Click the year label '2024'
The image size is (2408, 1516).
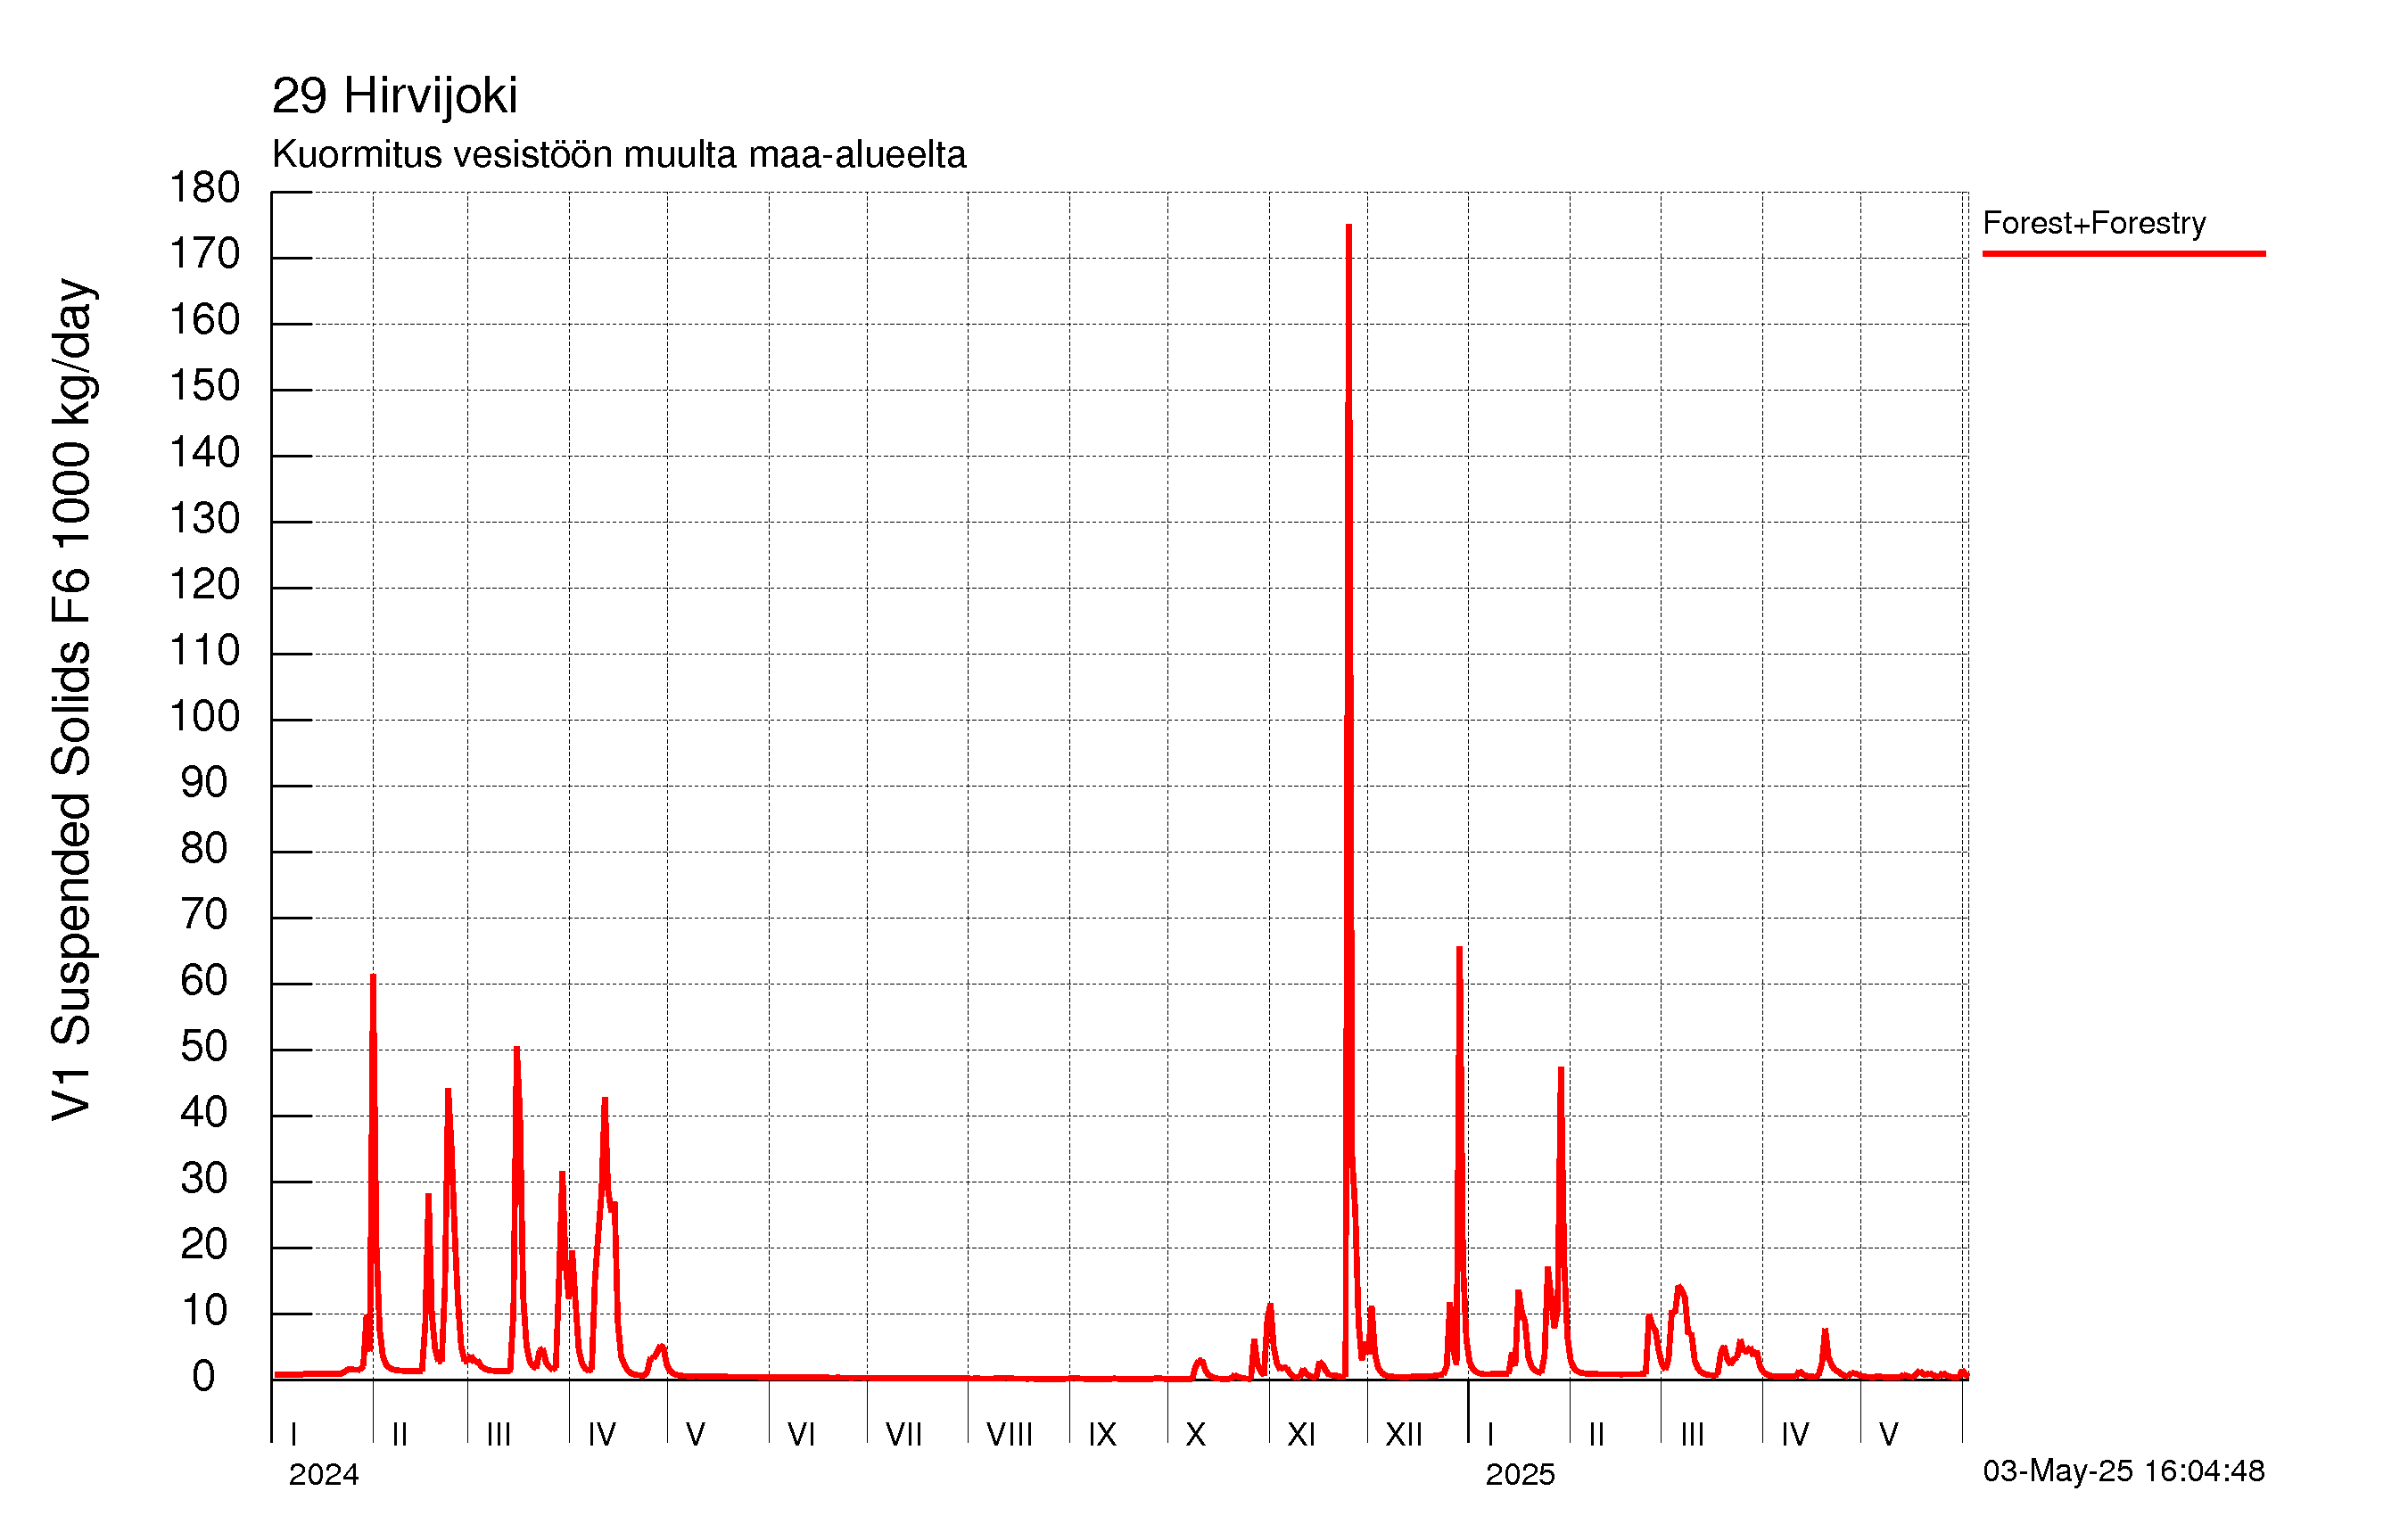point(323,1474)
